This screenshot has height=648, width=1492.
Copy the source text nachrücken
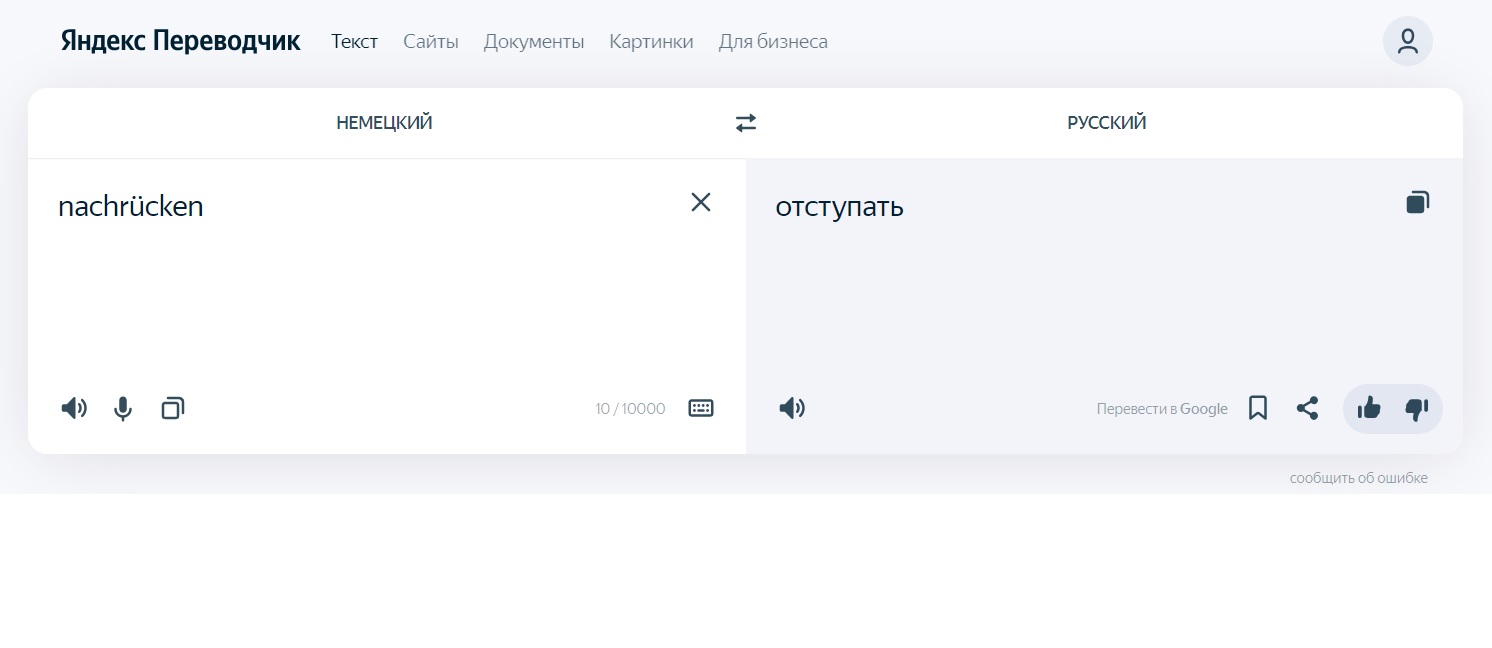point(173,408)
